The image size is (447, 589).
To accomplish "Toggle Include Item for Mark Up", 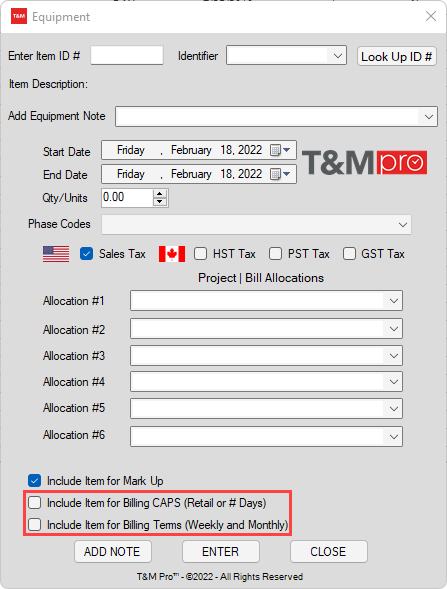I will pos(35,481).
